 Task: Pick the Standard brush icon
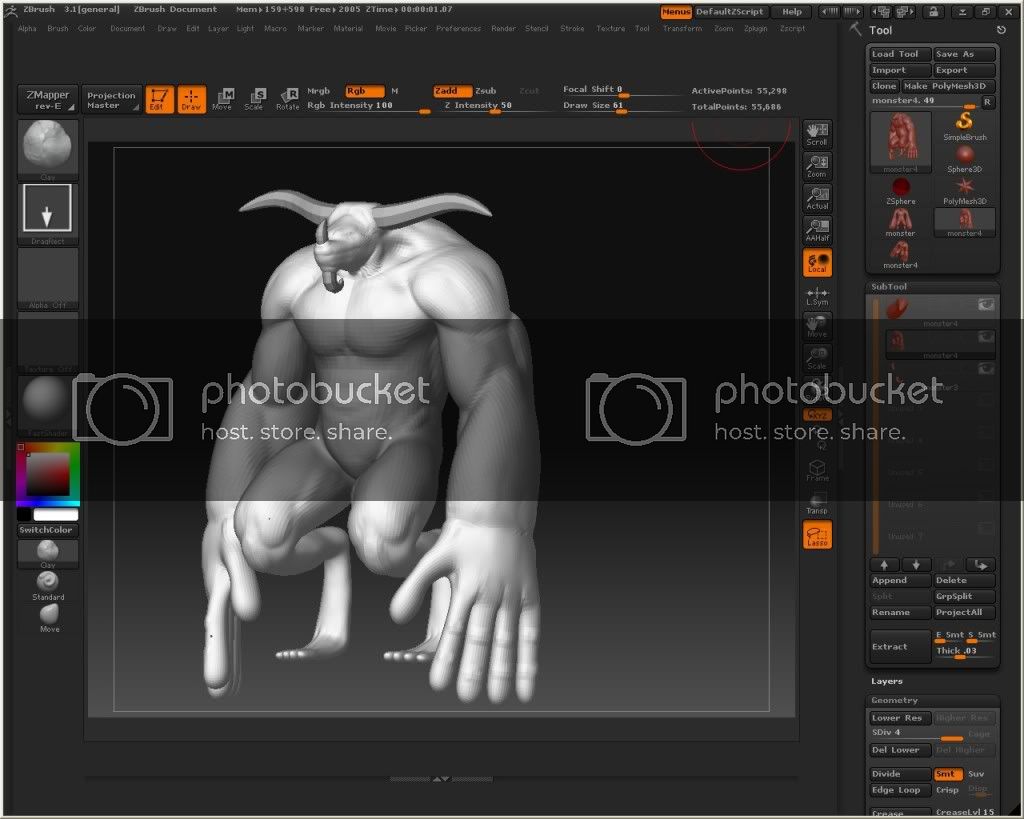point(48,586)
